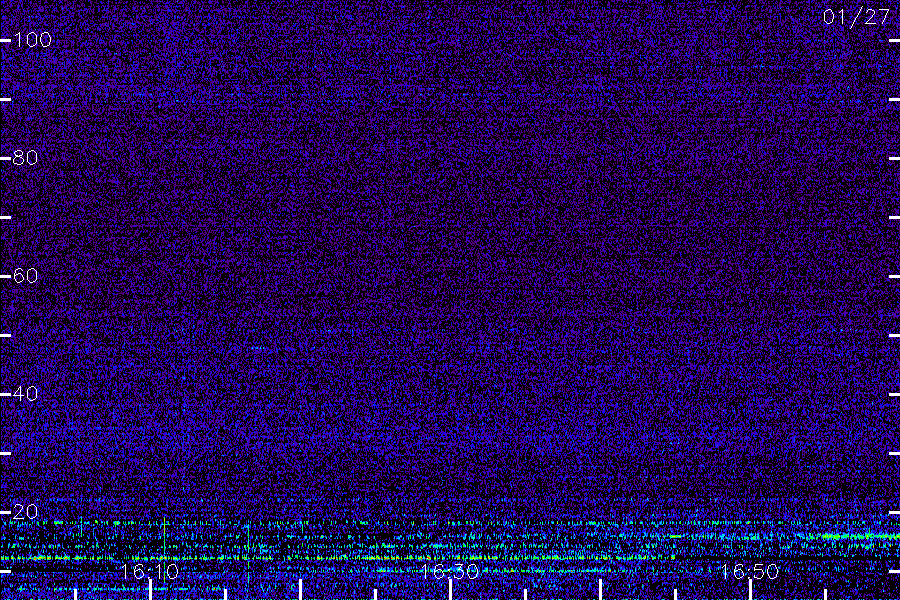Click the 60 frequency axis label
This screenshot has width=900, height=600.
click(x=25, y=276)
